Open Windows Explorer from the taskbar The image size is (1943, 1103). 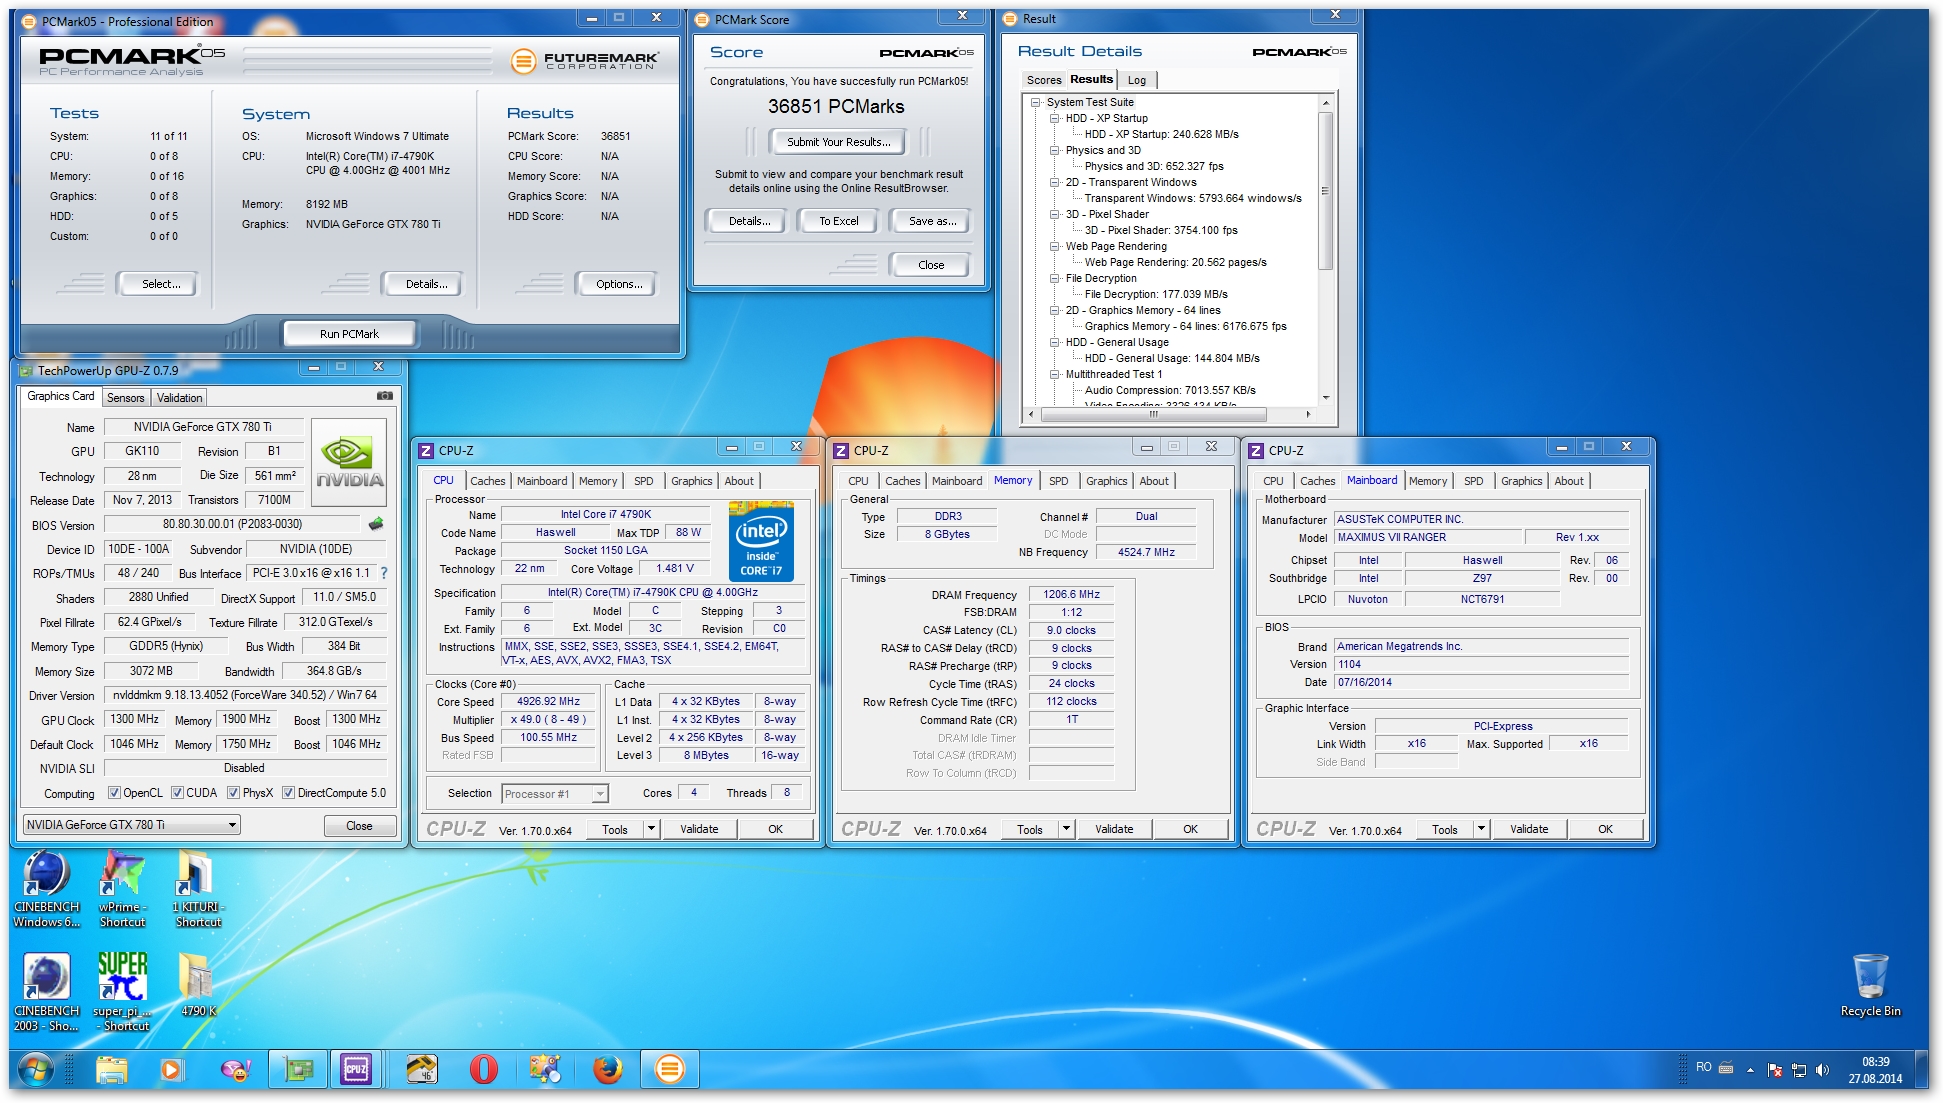click(112, 1070)
